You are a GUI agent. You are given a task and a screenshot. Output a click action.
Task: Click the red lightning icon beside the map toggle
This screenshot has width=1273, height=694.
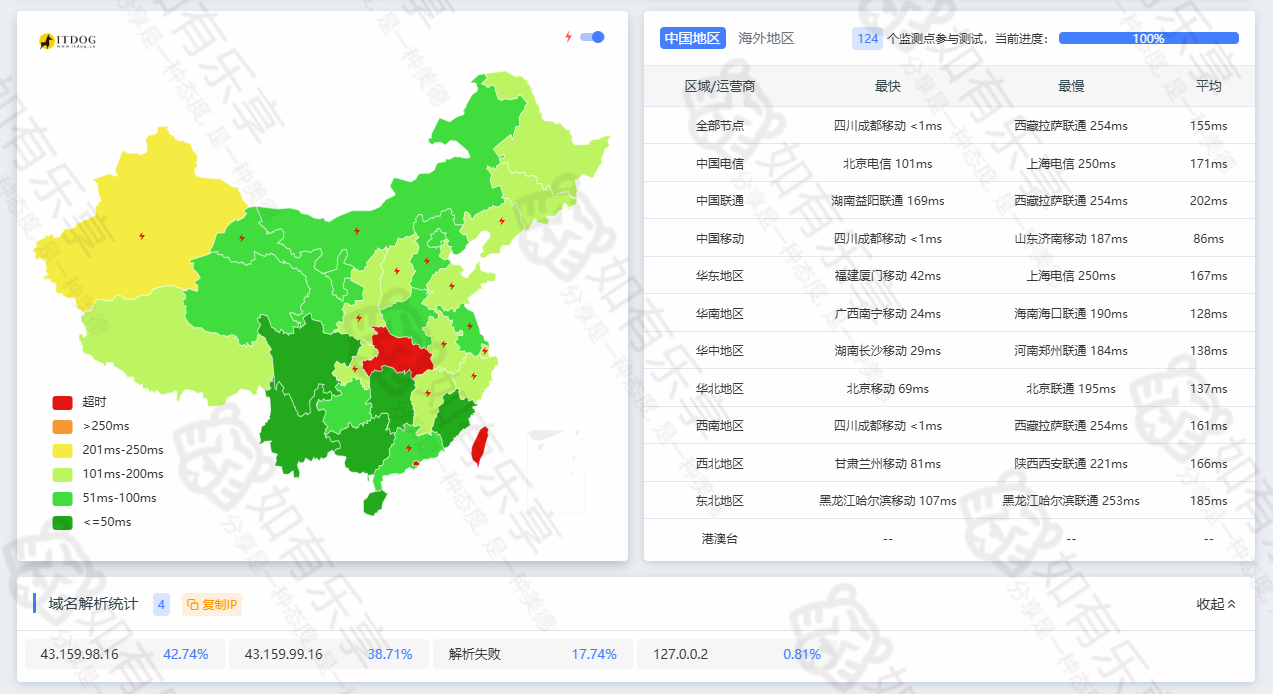[568, 37]
